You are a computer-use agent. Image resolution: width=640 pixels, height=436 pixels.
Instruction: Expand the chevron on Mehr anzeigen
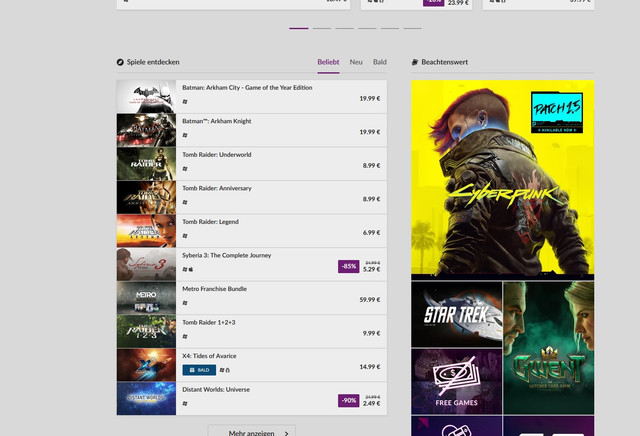coord(286,433)
